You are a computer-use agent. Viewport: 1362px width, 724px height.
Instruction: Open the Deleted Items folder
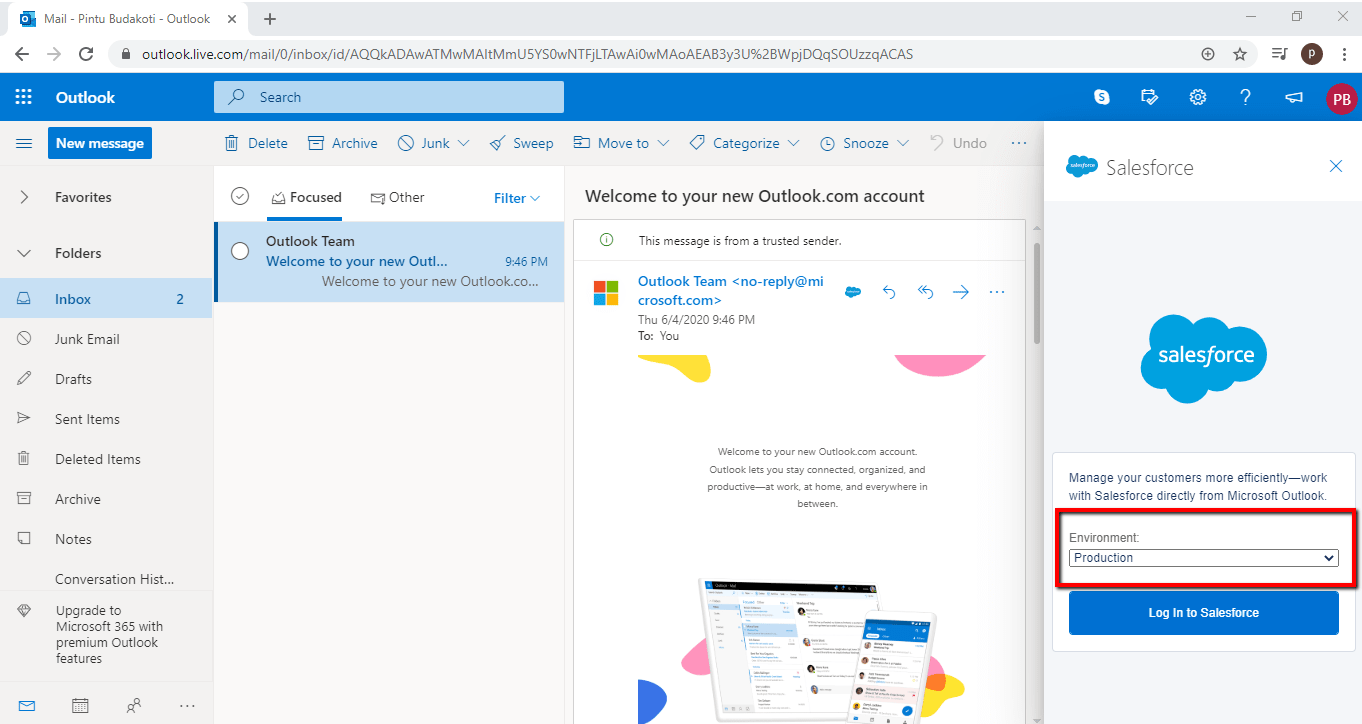106,459
